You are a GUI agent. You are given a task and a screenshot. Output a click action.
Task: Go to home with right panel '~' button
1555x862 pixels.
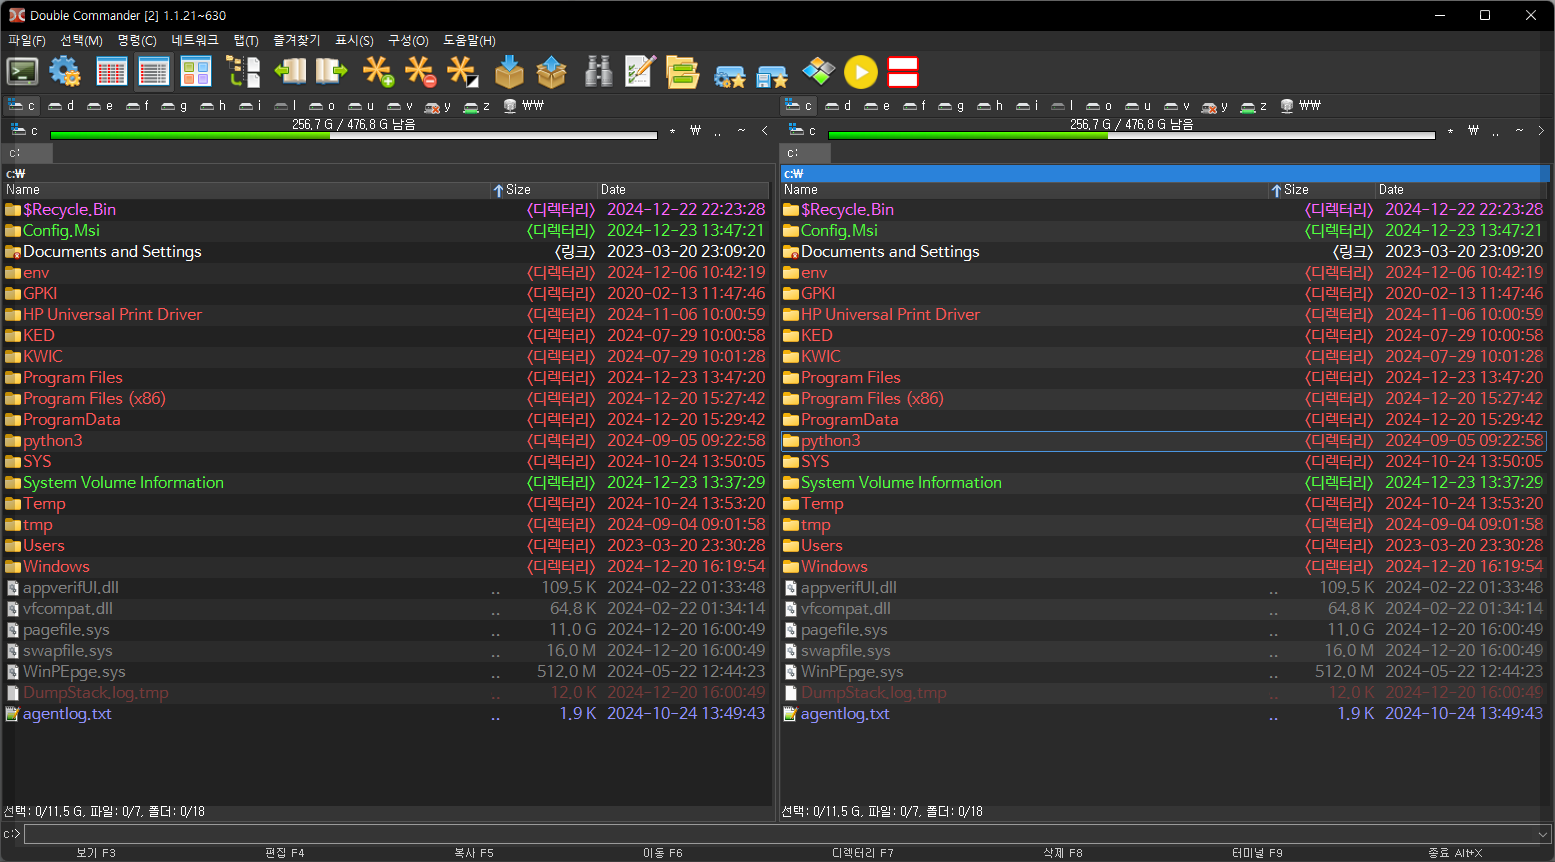point(1519,131)
